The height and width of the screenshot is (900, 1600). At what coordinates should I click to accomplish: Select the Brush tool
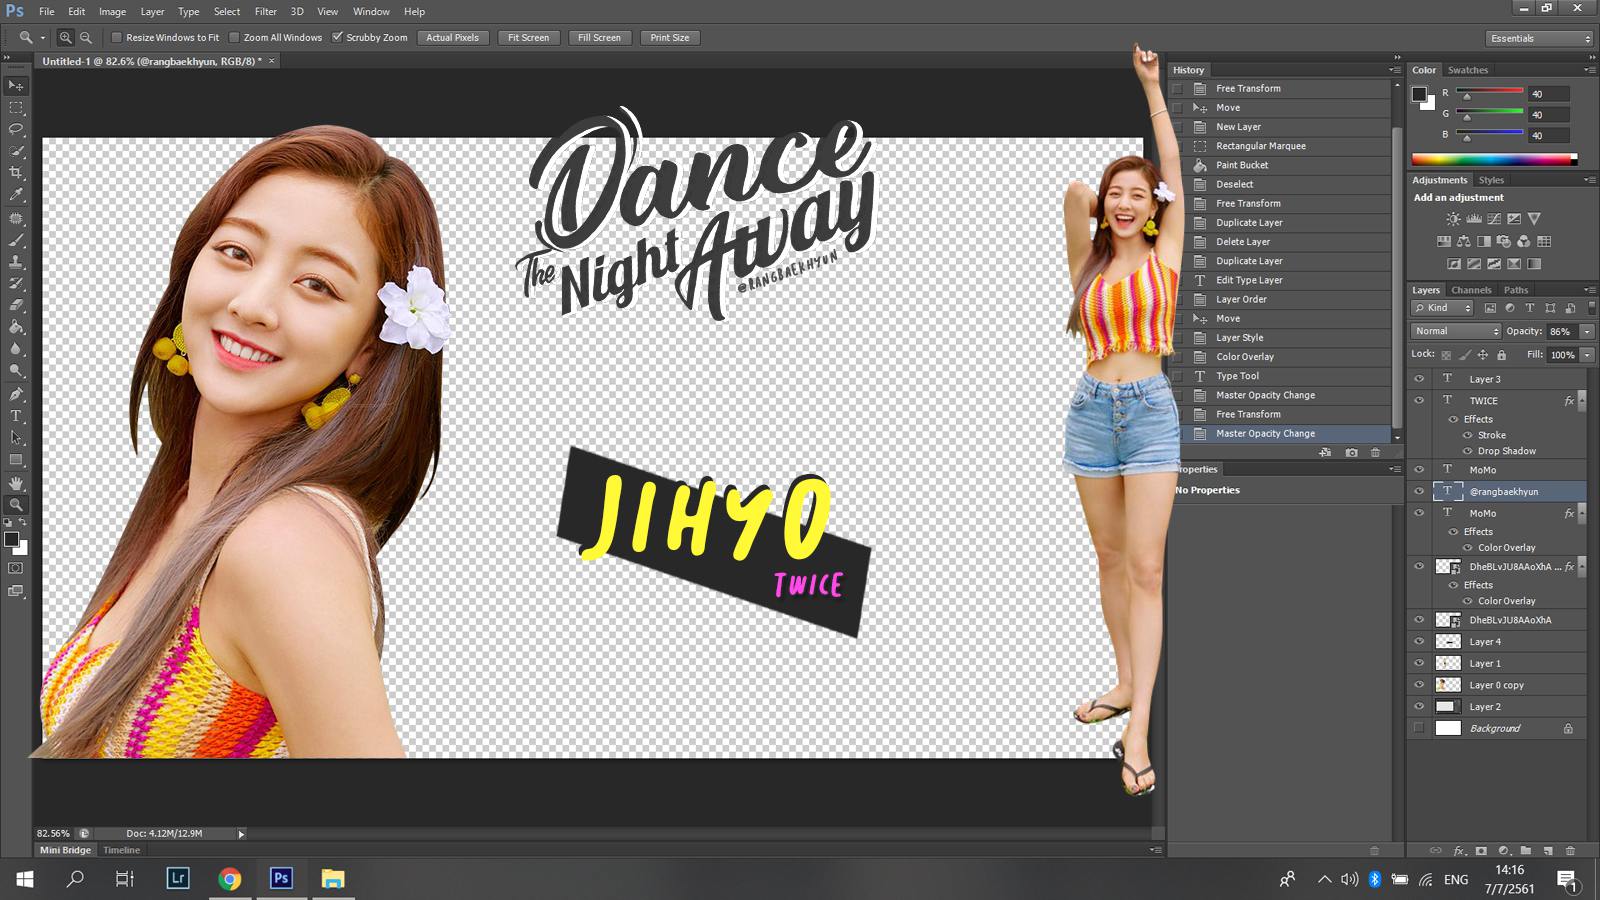click(16, 240)
